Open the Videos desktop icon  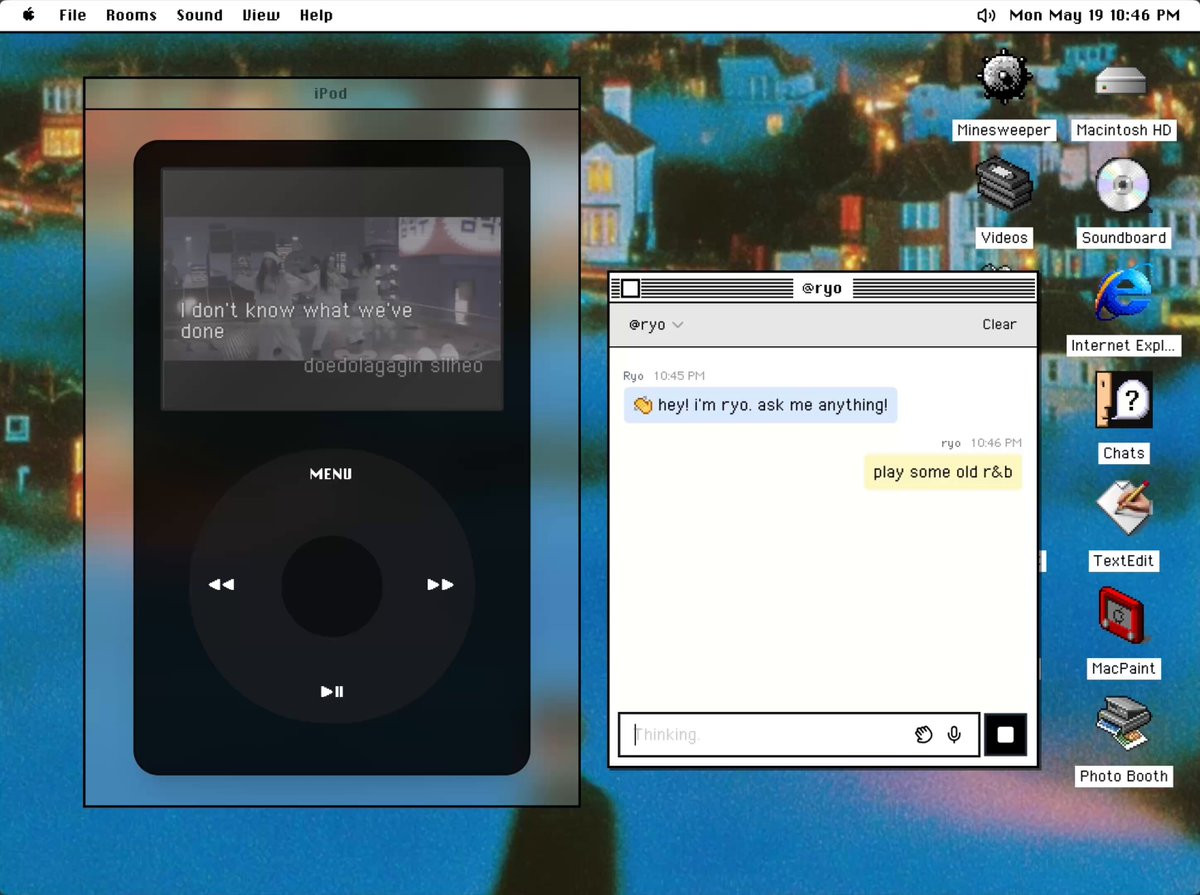1004,185
